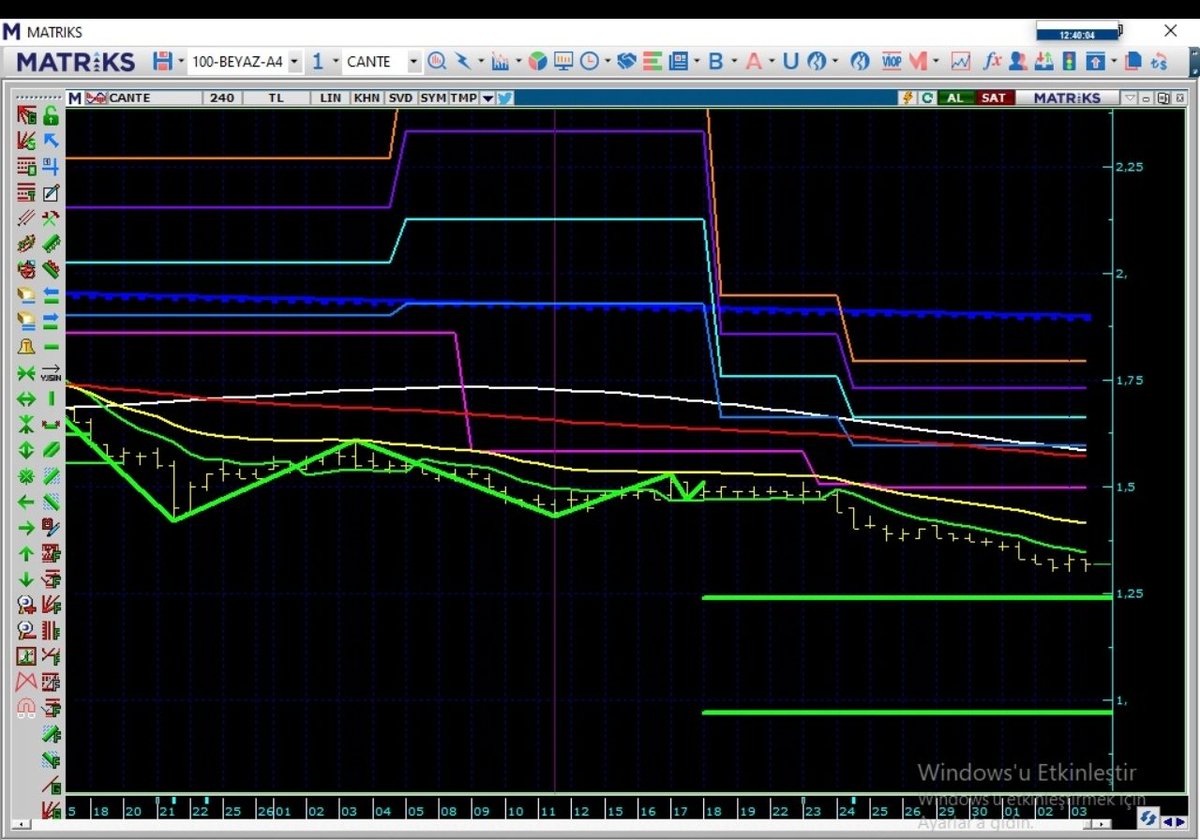The width and height of the screenshot is (1200, 840).
Task: Open the chart window triangle menu button
Action: pos(1130,98)
